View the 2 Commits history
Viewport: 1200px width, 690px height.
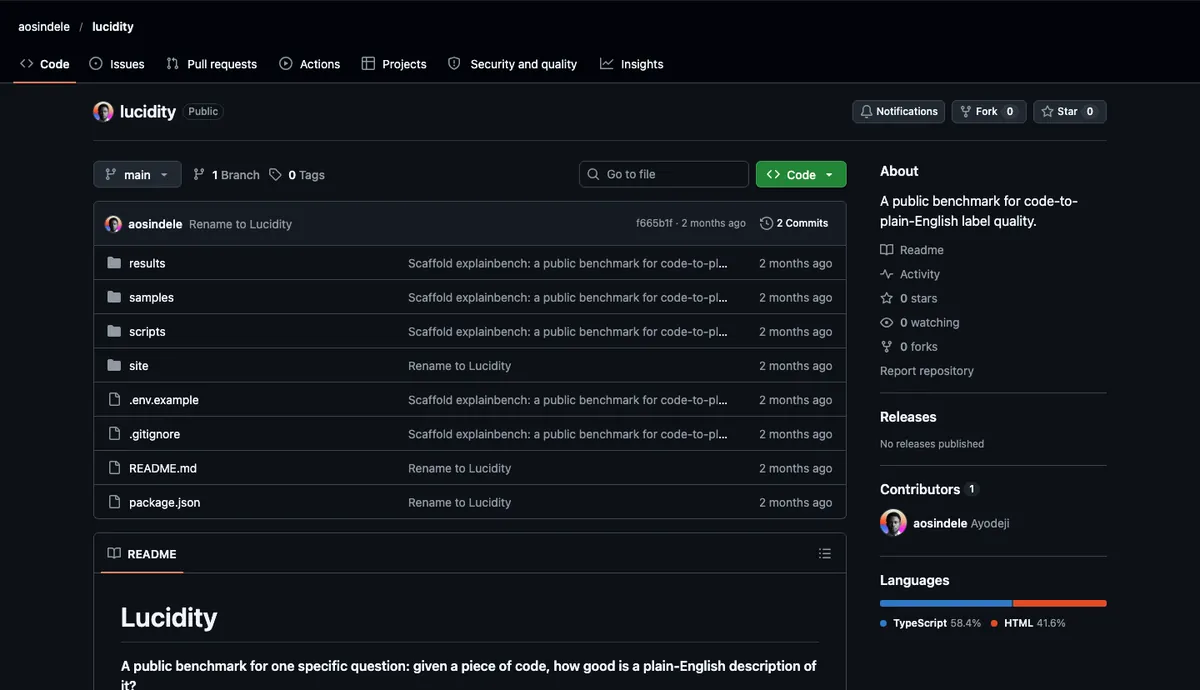pos(794,223)
